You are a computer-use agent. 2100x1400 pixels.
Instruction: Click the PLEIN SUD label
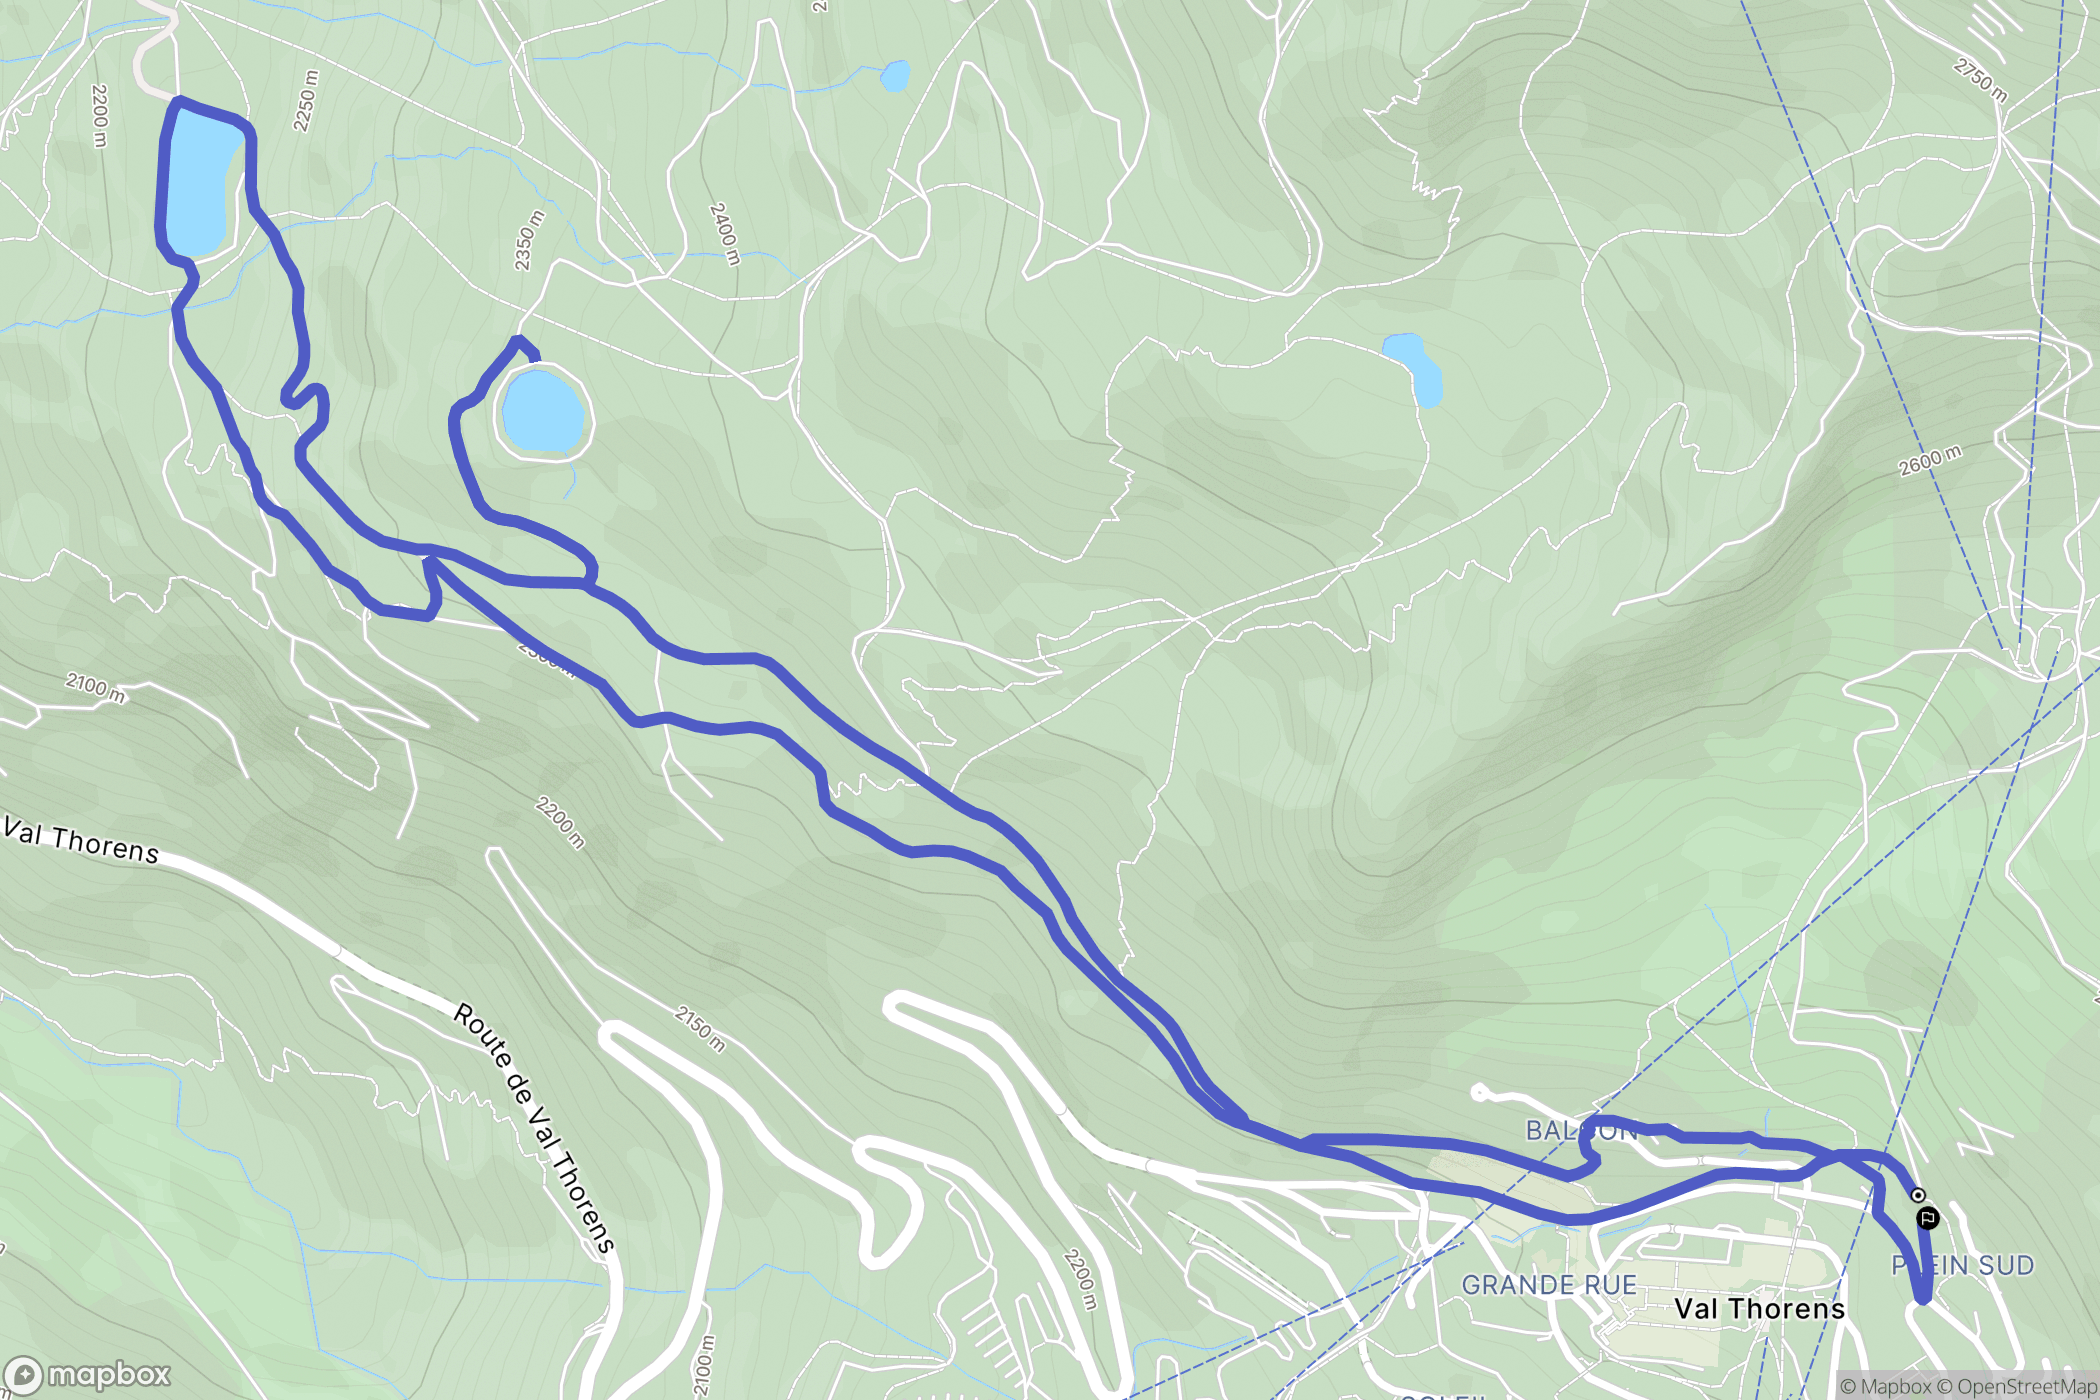coord(1963,1265)
